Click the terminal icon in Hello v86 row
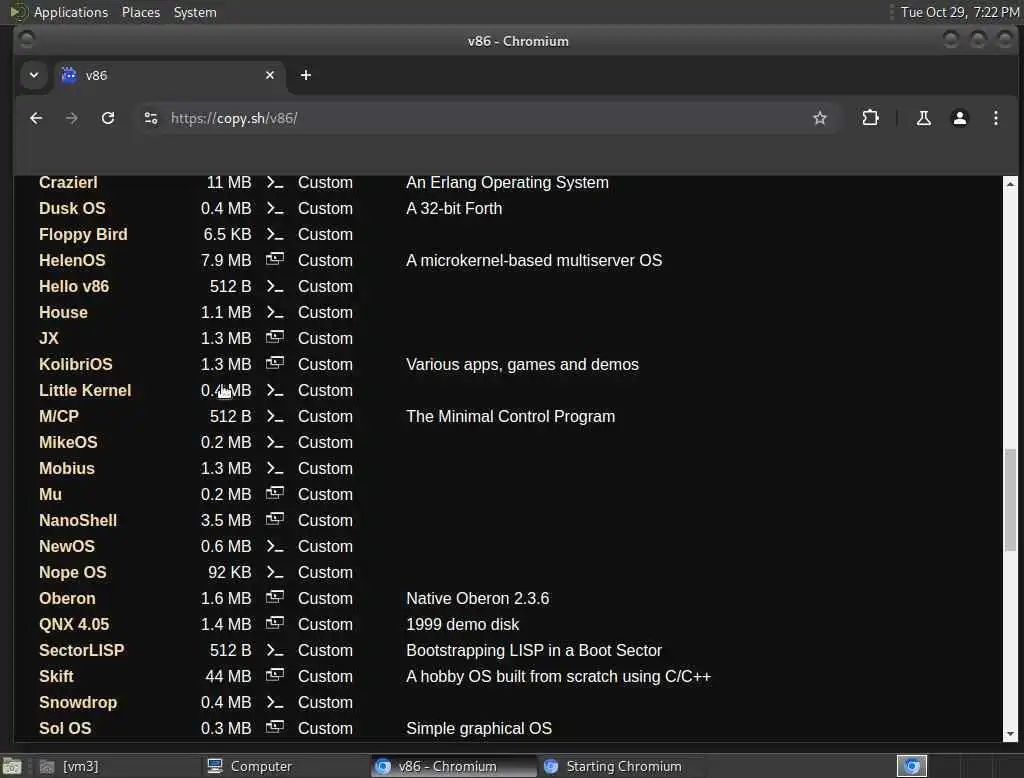 (275, 286)
